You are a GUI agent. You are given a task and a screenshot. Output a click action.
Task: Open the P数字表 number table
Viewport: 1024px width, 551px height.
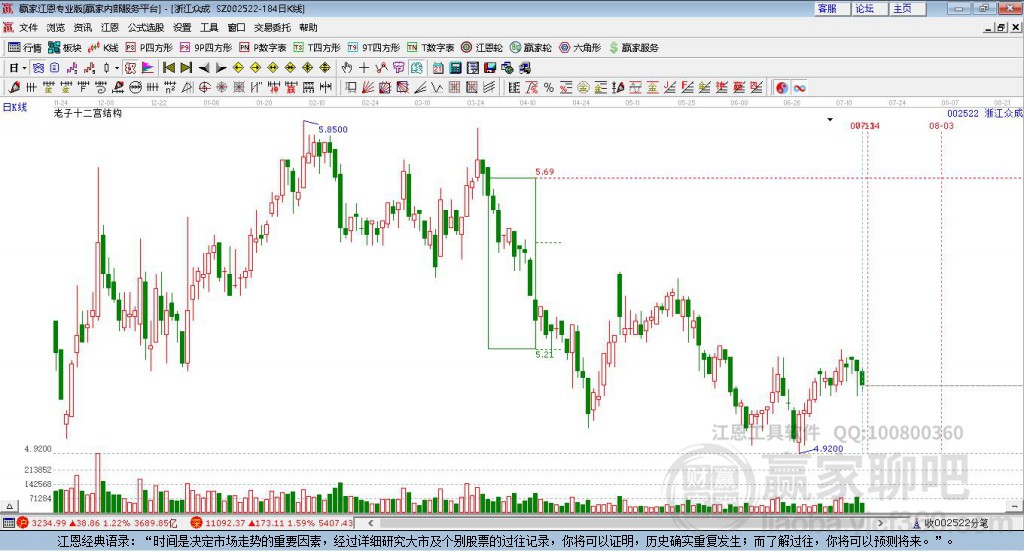point(263,48)
